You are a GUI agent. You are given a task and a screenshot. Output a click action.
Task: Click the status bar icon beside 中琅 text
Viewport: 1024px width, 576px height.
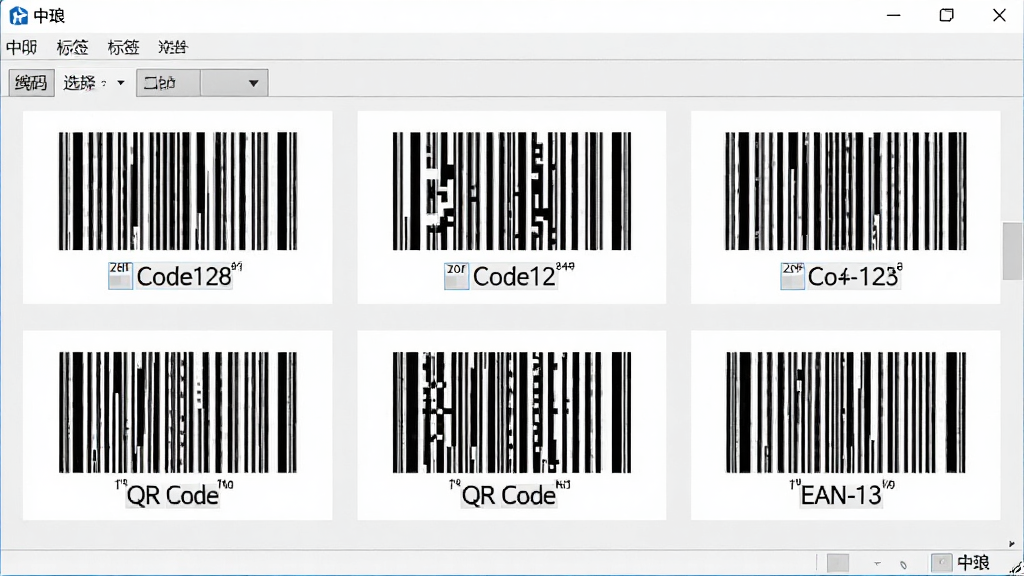click(x=941, y=562)
